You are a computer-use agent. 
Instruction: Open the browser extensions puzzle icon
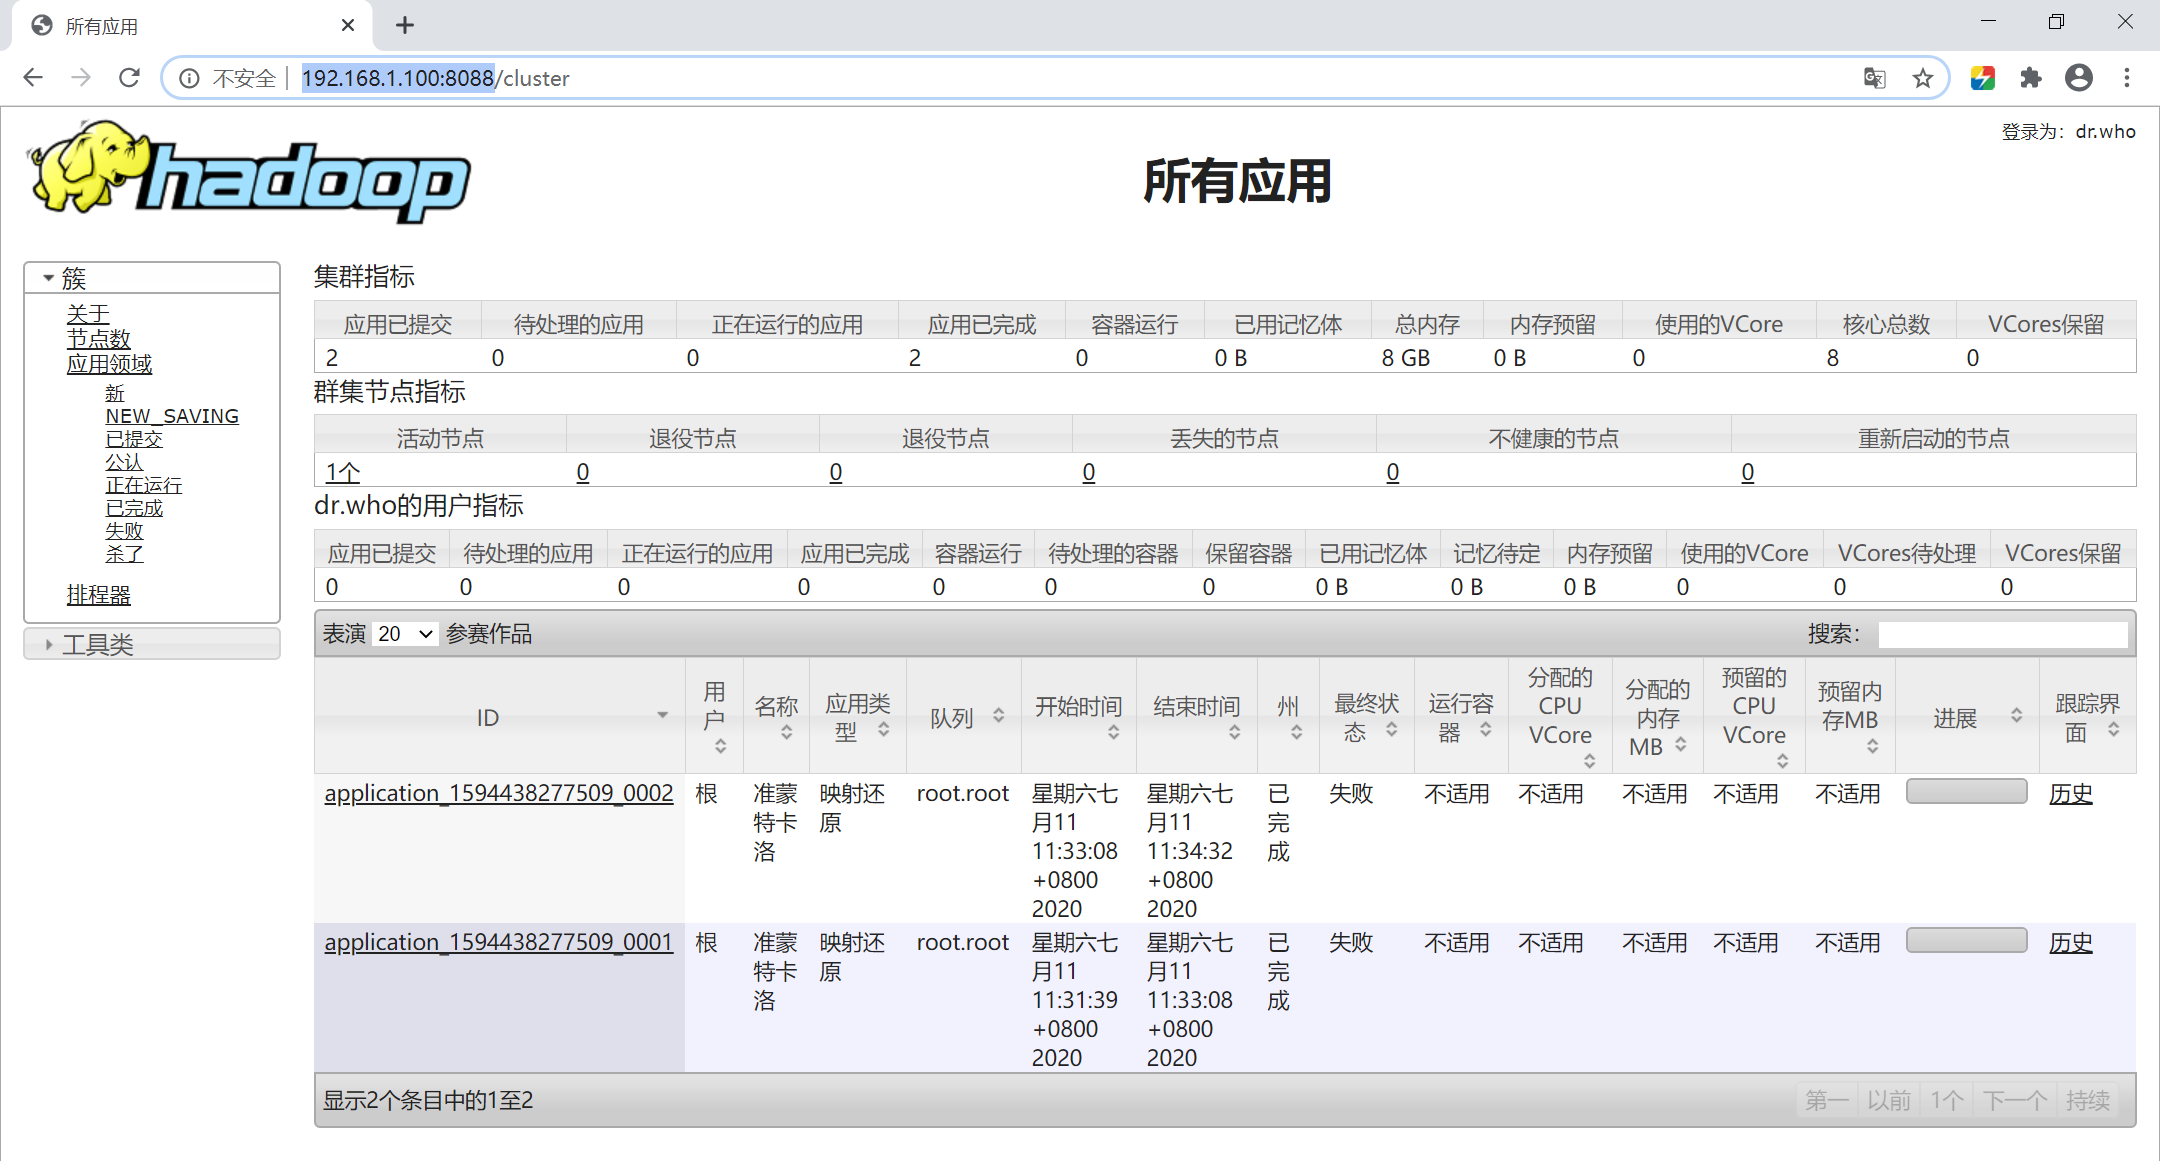tap(2030, 78)
